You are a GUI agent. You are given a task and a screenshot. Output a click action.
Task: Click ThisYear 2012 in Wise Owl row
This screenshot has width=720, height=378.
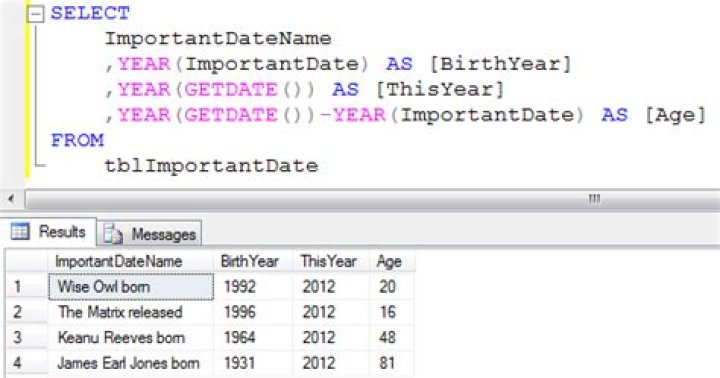(319, 287)
